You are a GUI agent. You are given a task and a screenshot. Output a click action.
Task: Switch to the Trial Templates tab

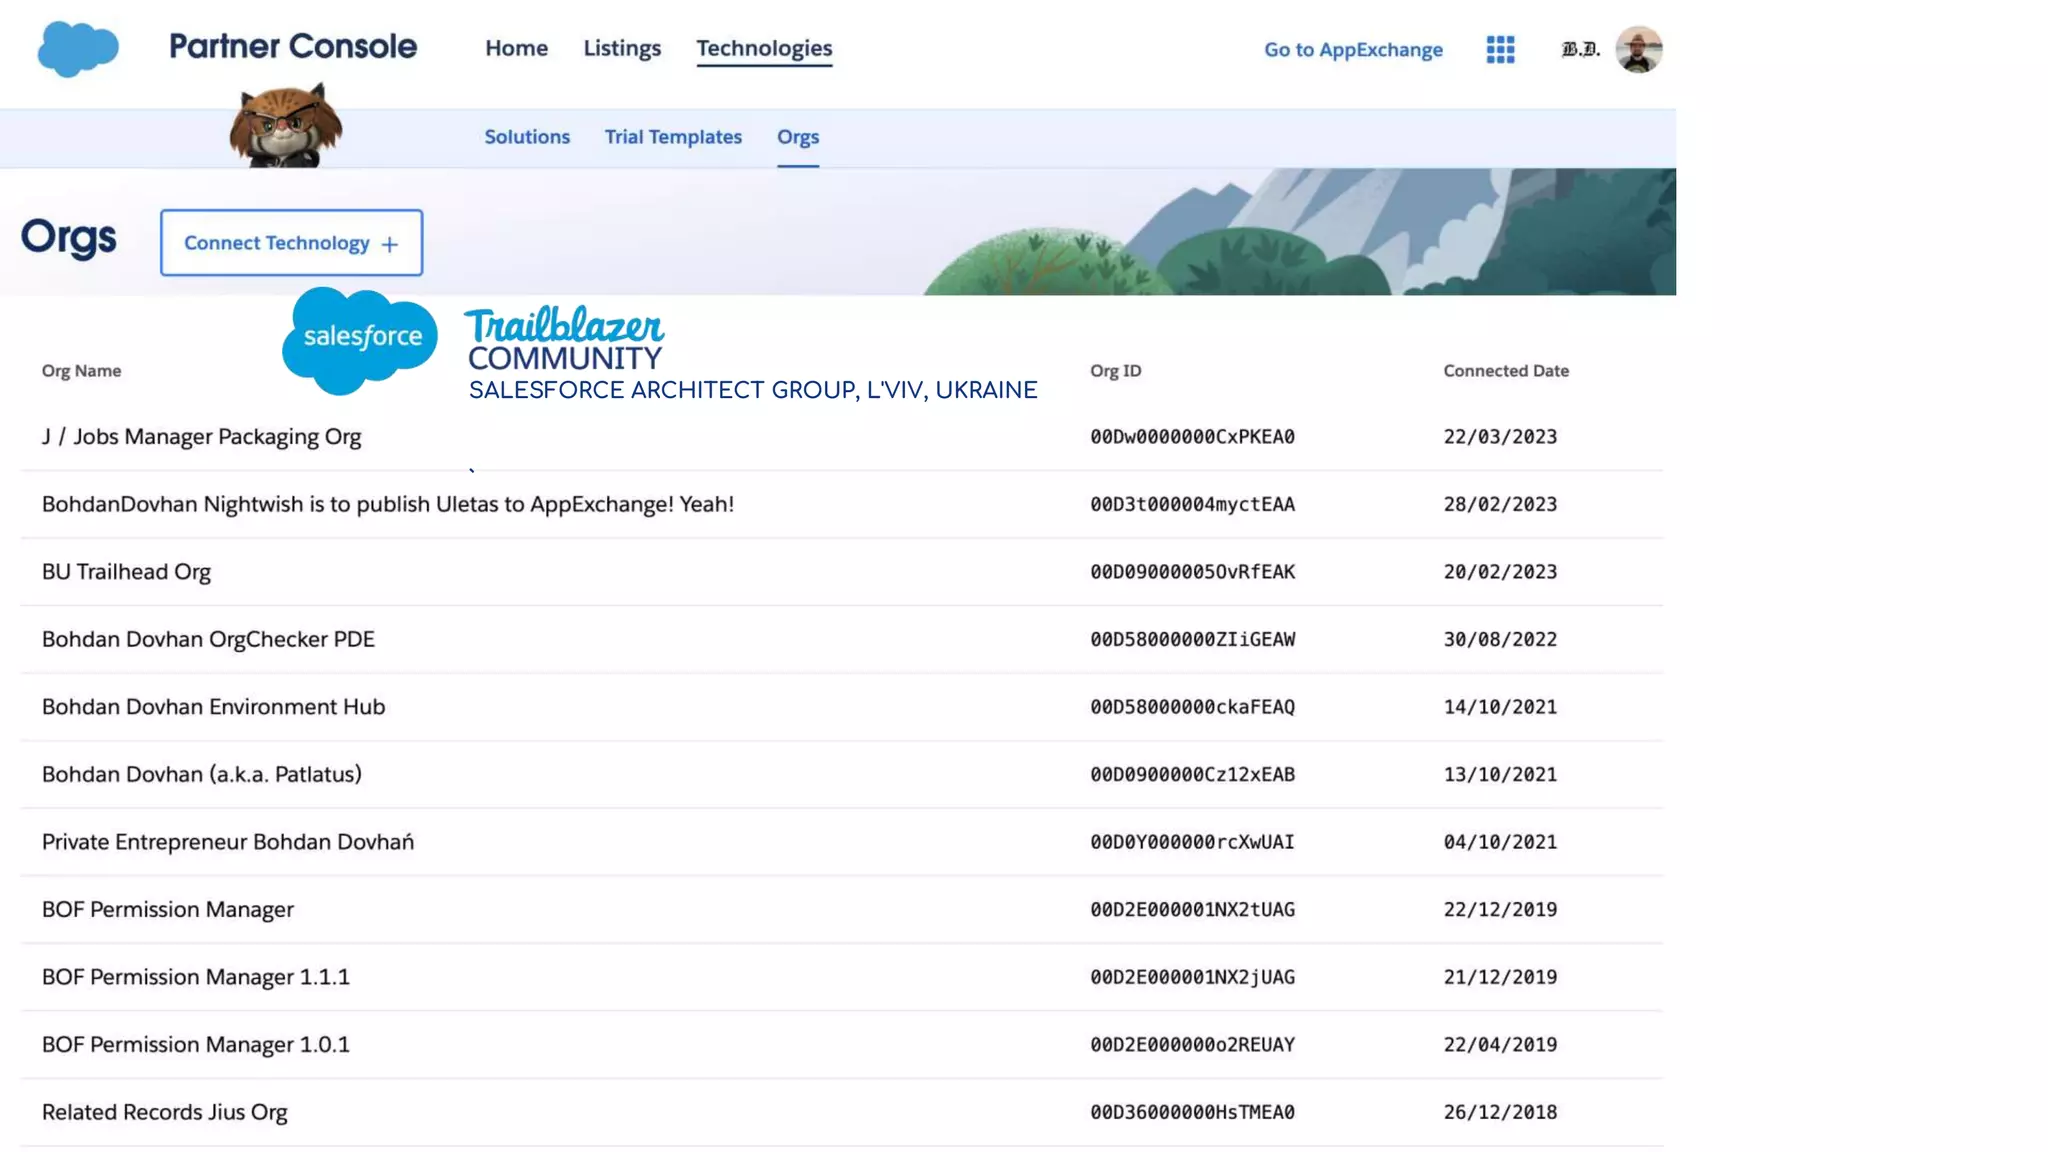click(x=673, y=137)
